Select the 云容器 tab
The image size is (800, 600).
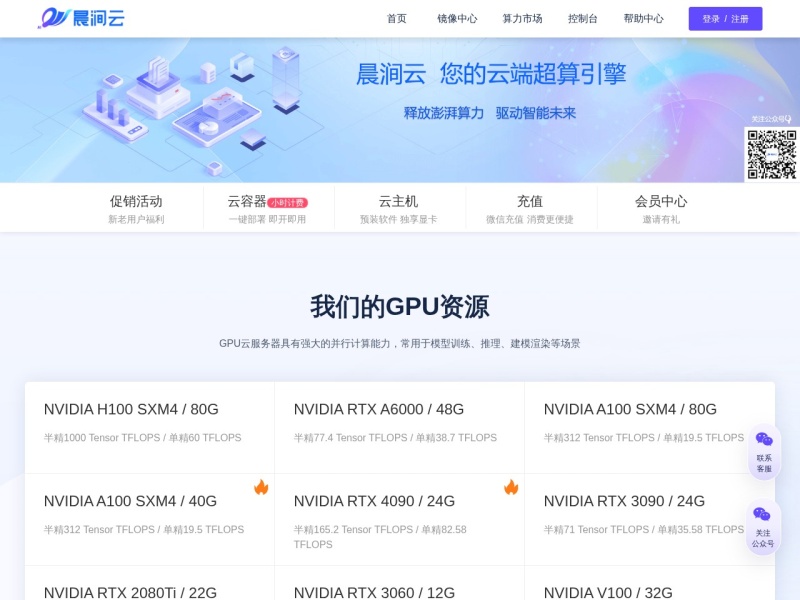point(267,208)
